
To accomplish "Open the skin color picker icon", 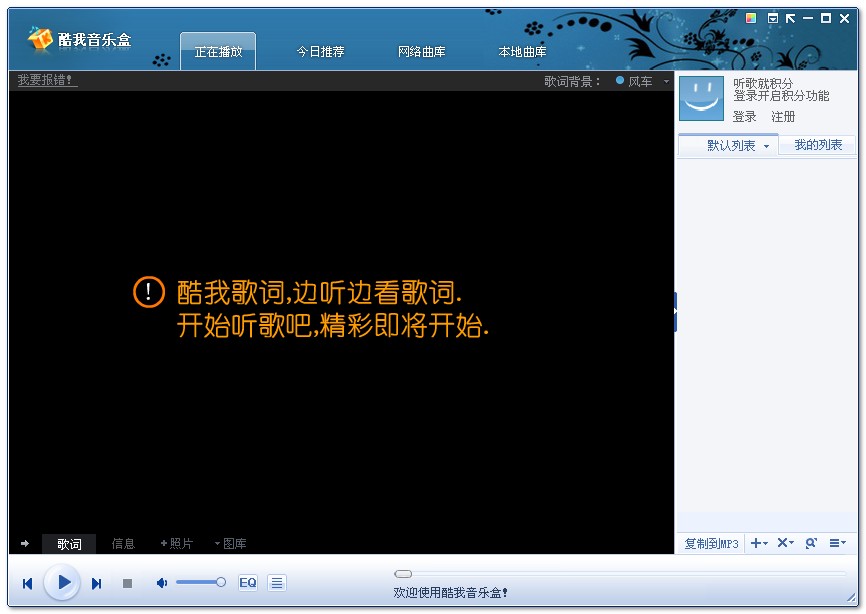I will (x=751, y=18).
